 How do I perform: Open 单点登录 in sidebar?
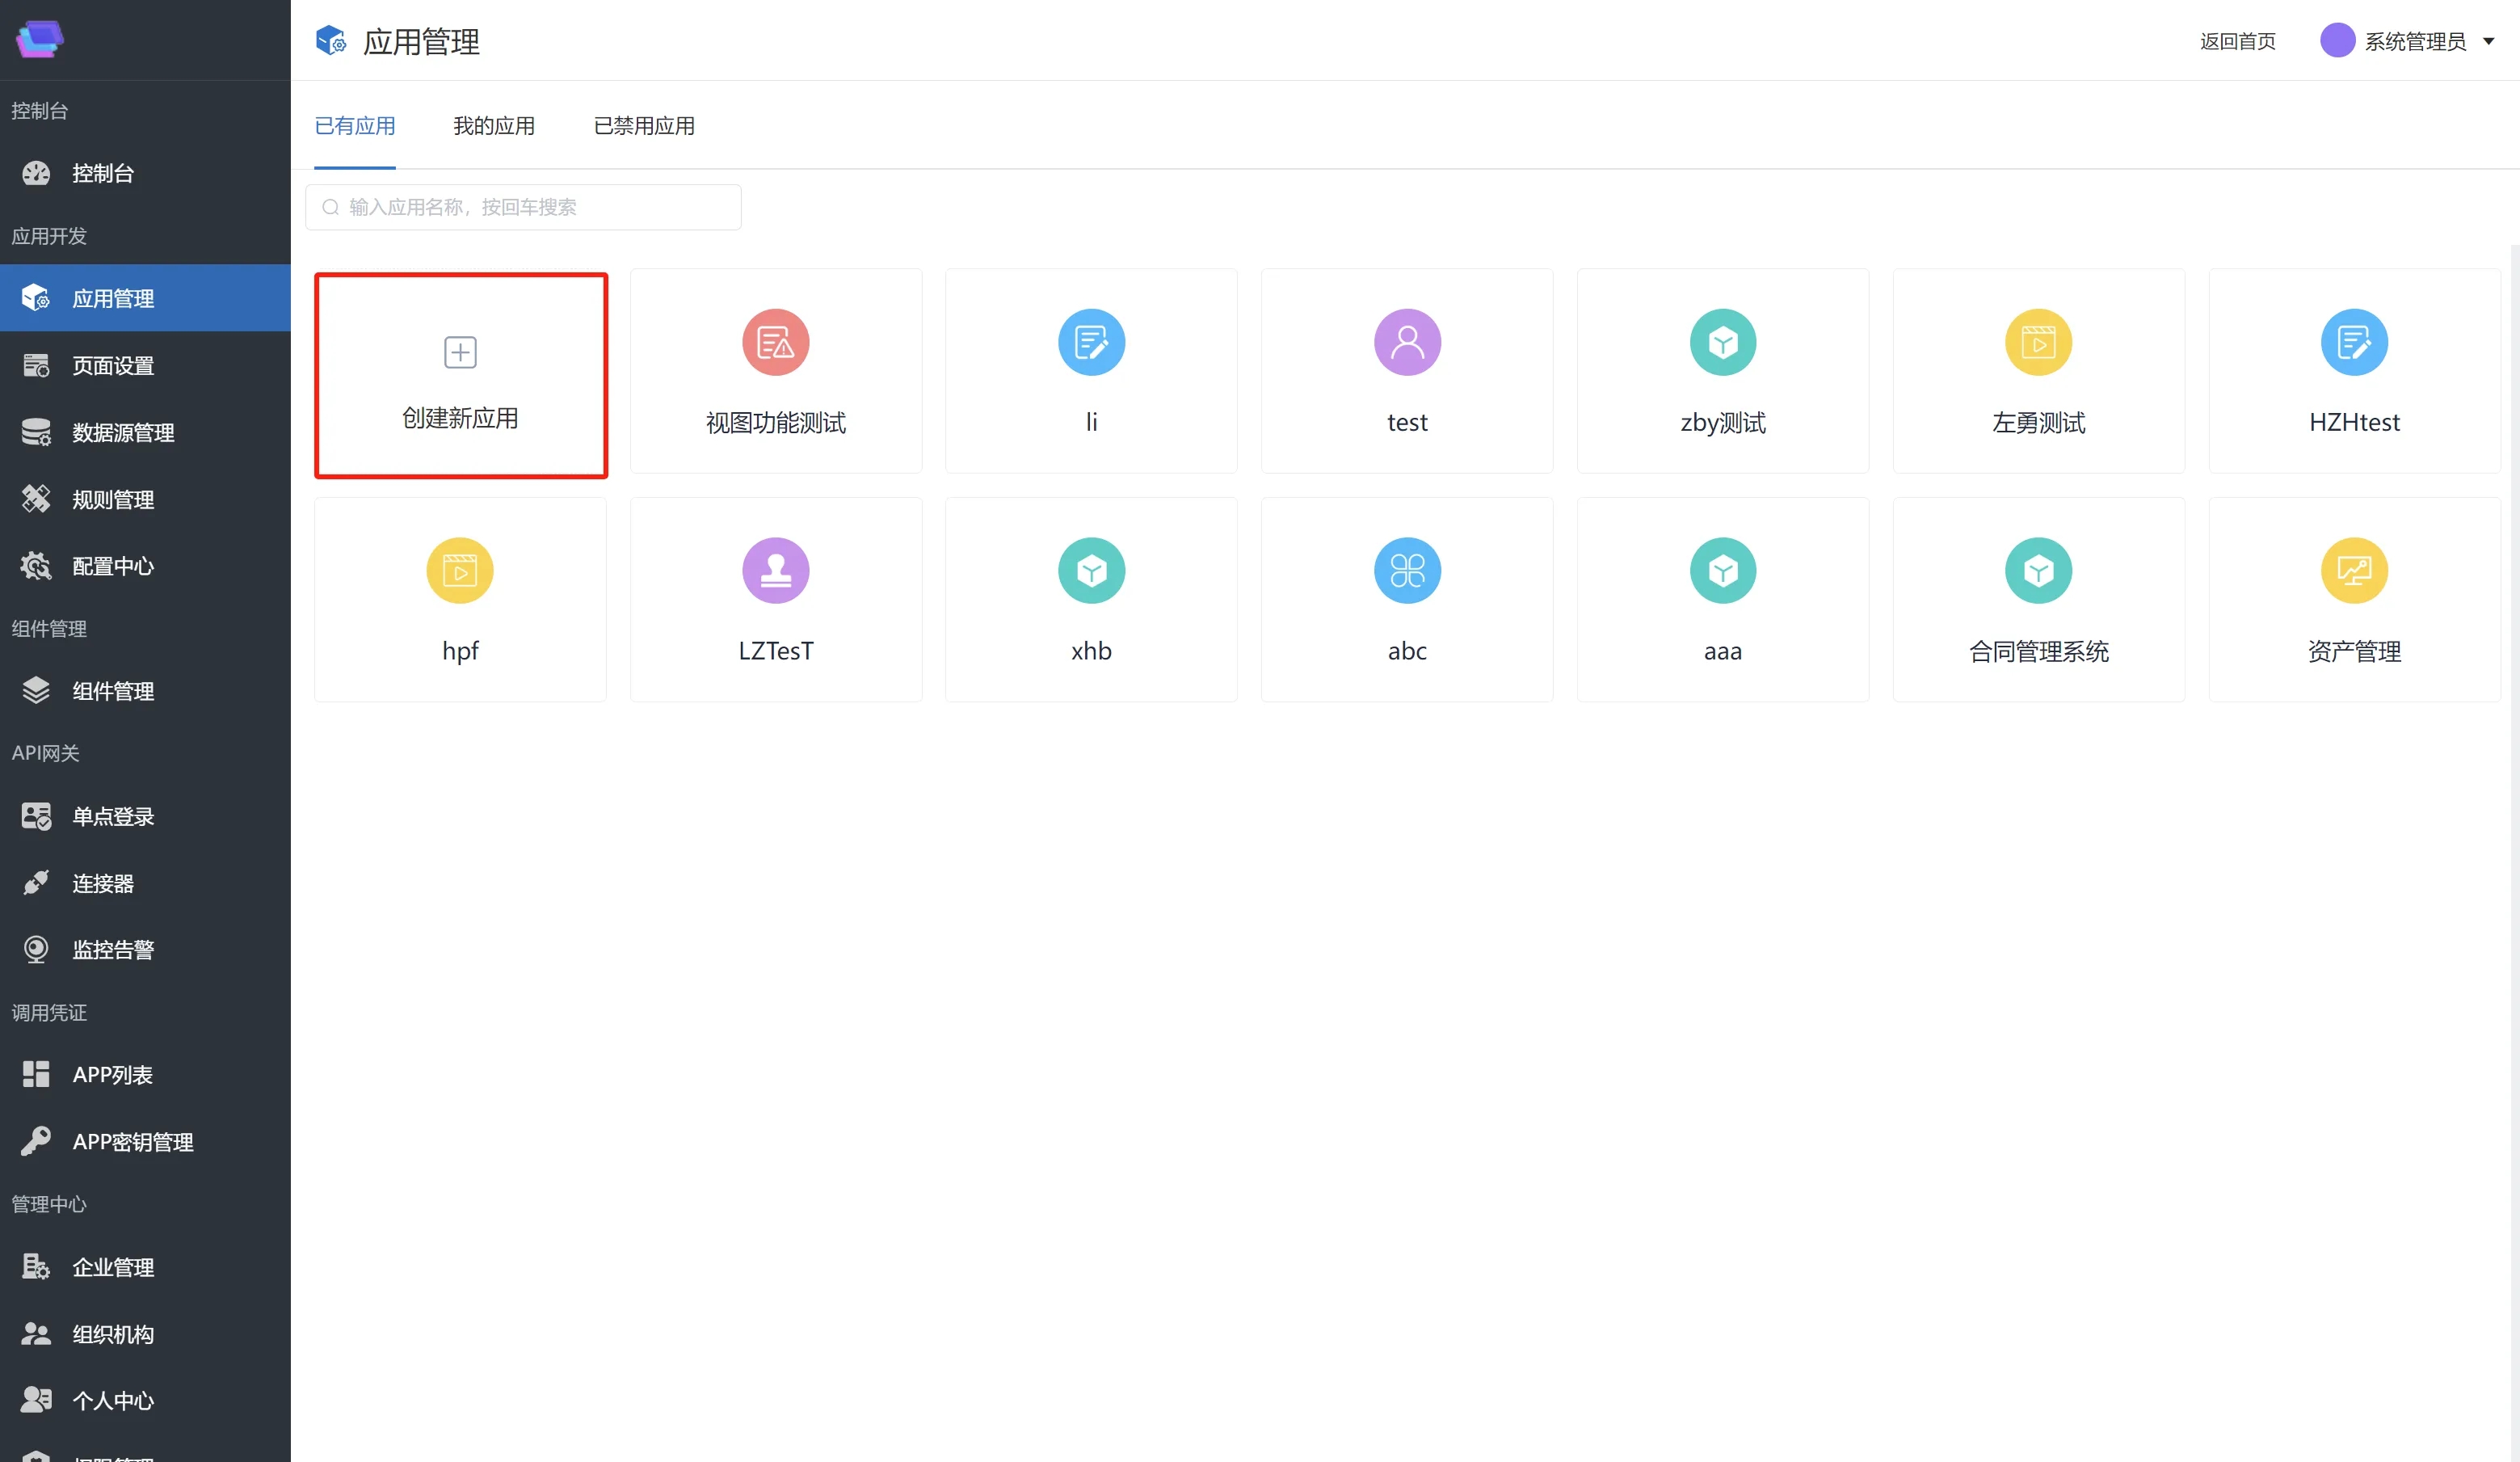113,817
